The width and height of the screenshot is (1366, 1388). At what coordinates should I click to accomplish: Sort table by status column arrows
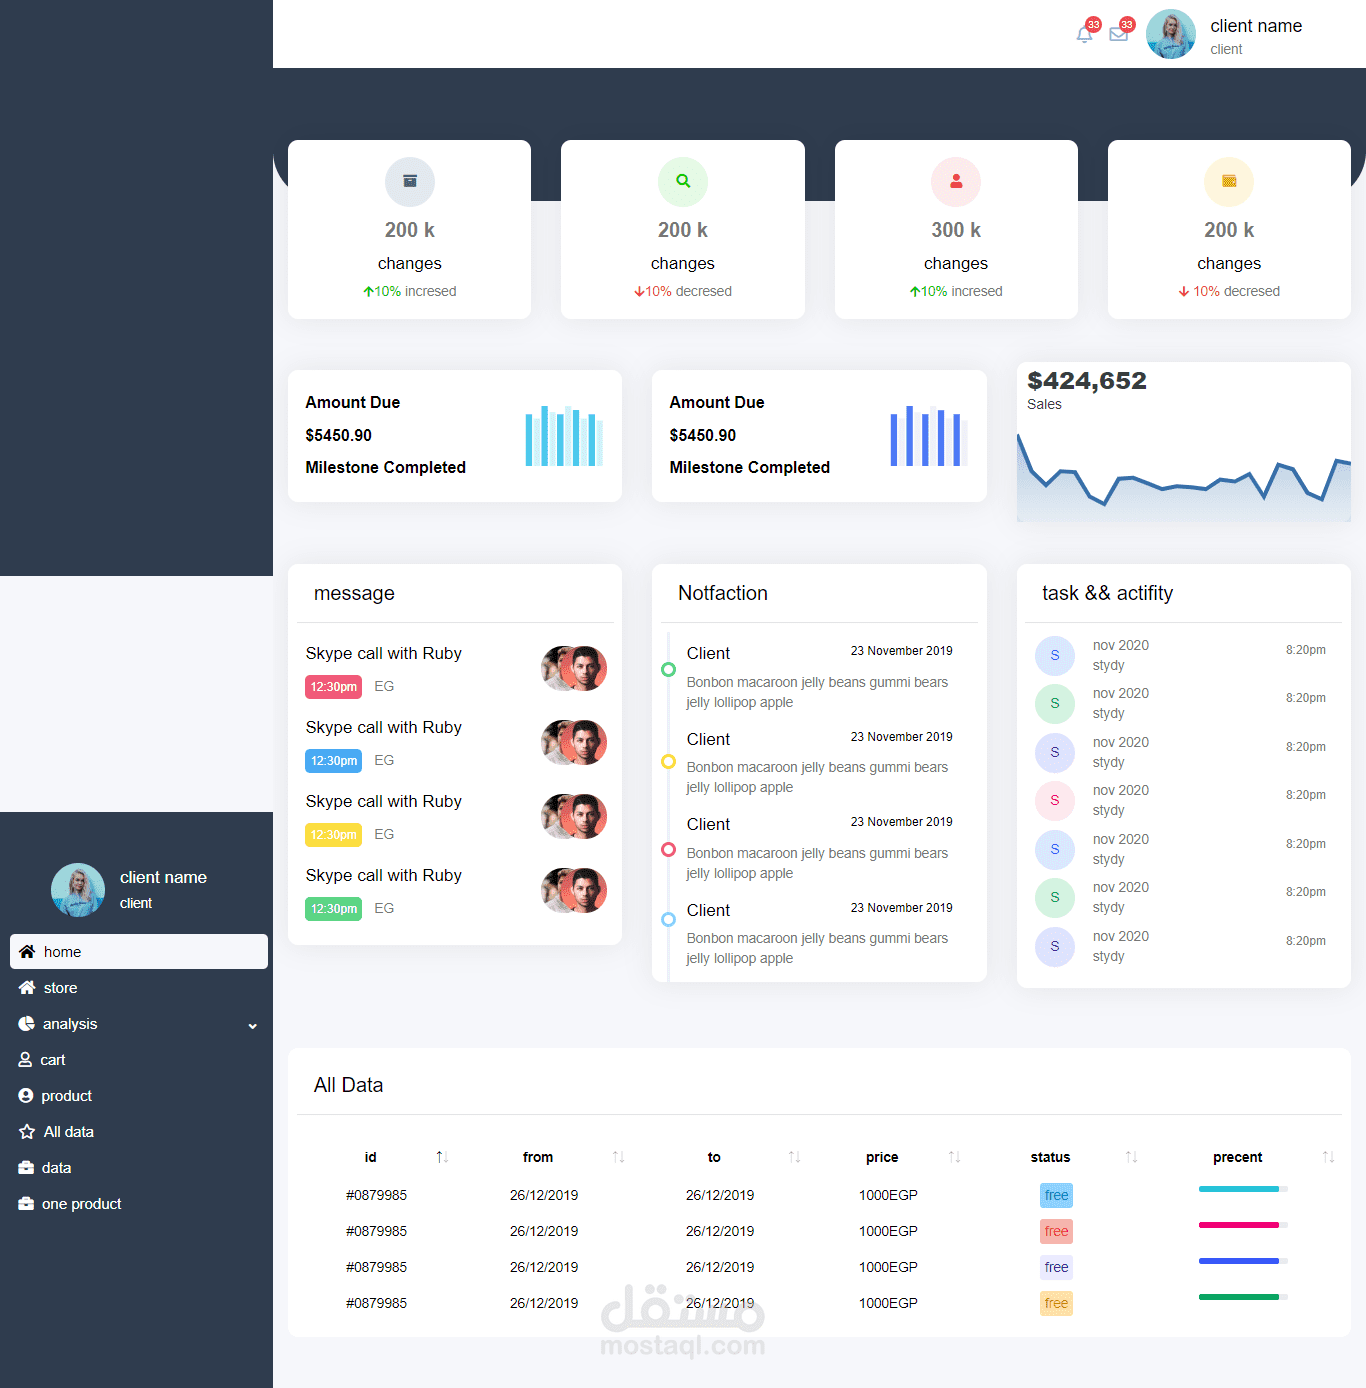pyautogui.click(x=1131, y=1157)
